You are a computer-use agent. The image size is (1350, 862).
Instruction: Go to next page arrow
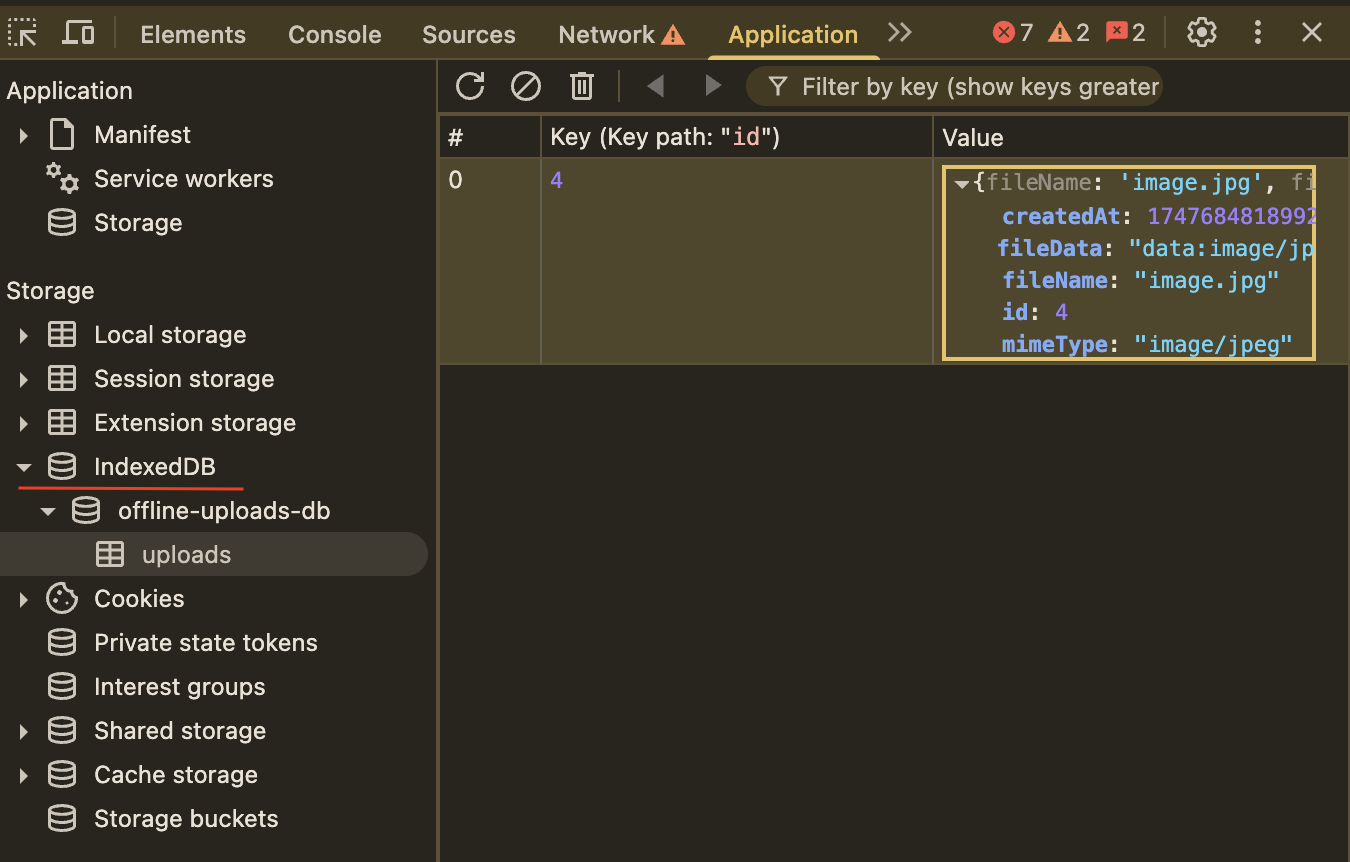(713, 87)
